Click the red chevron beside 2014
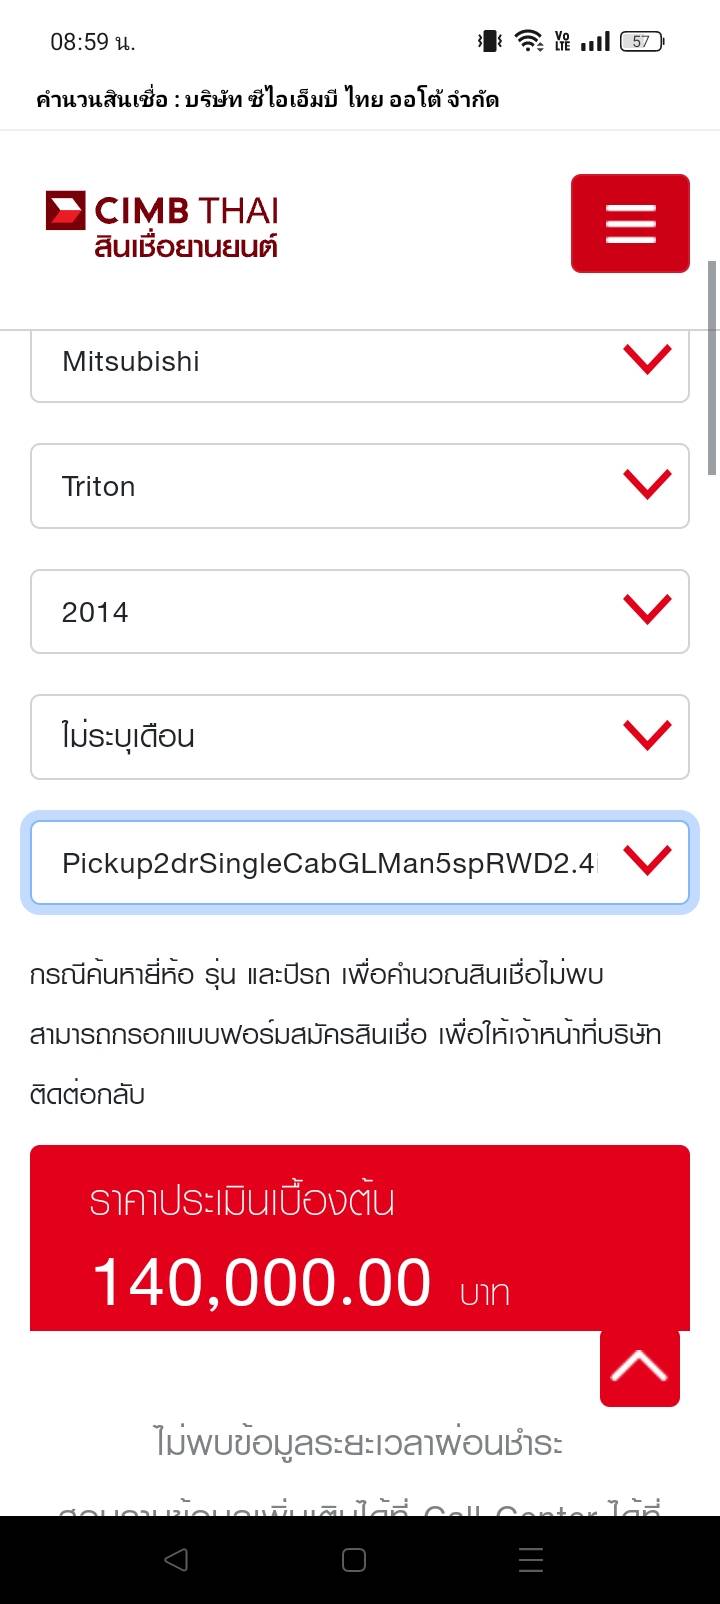The height and width of the screenshot is (1604, 720). coord(647,609)
